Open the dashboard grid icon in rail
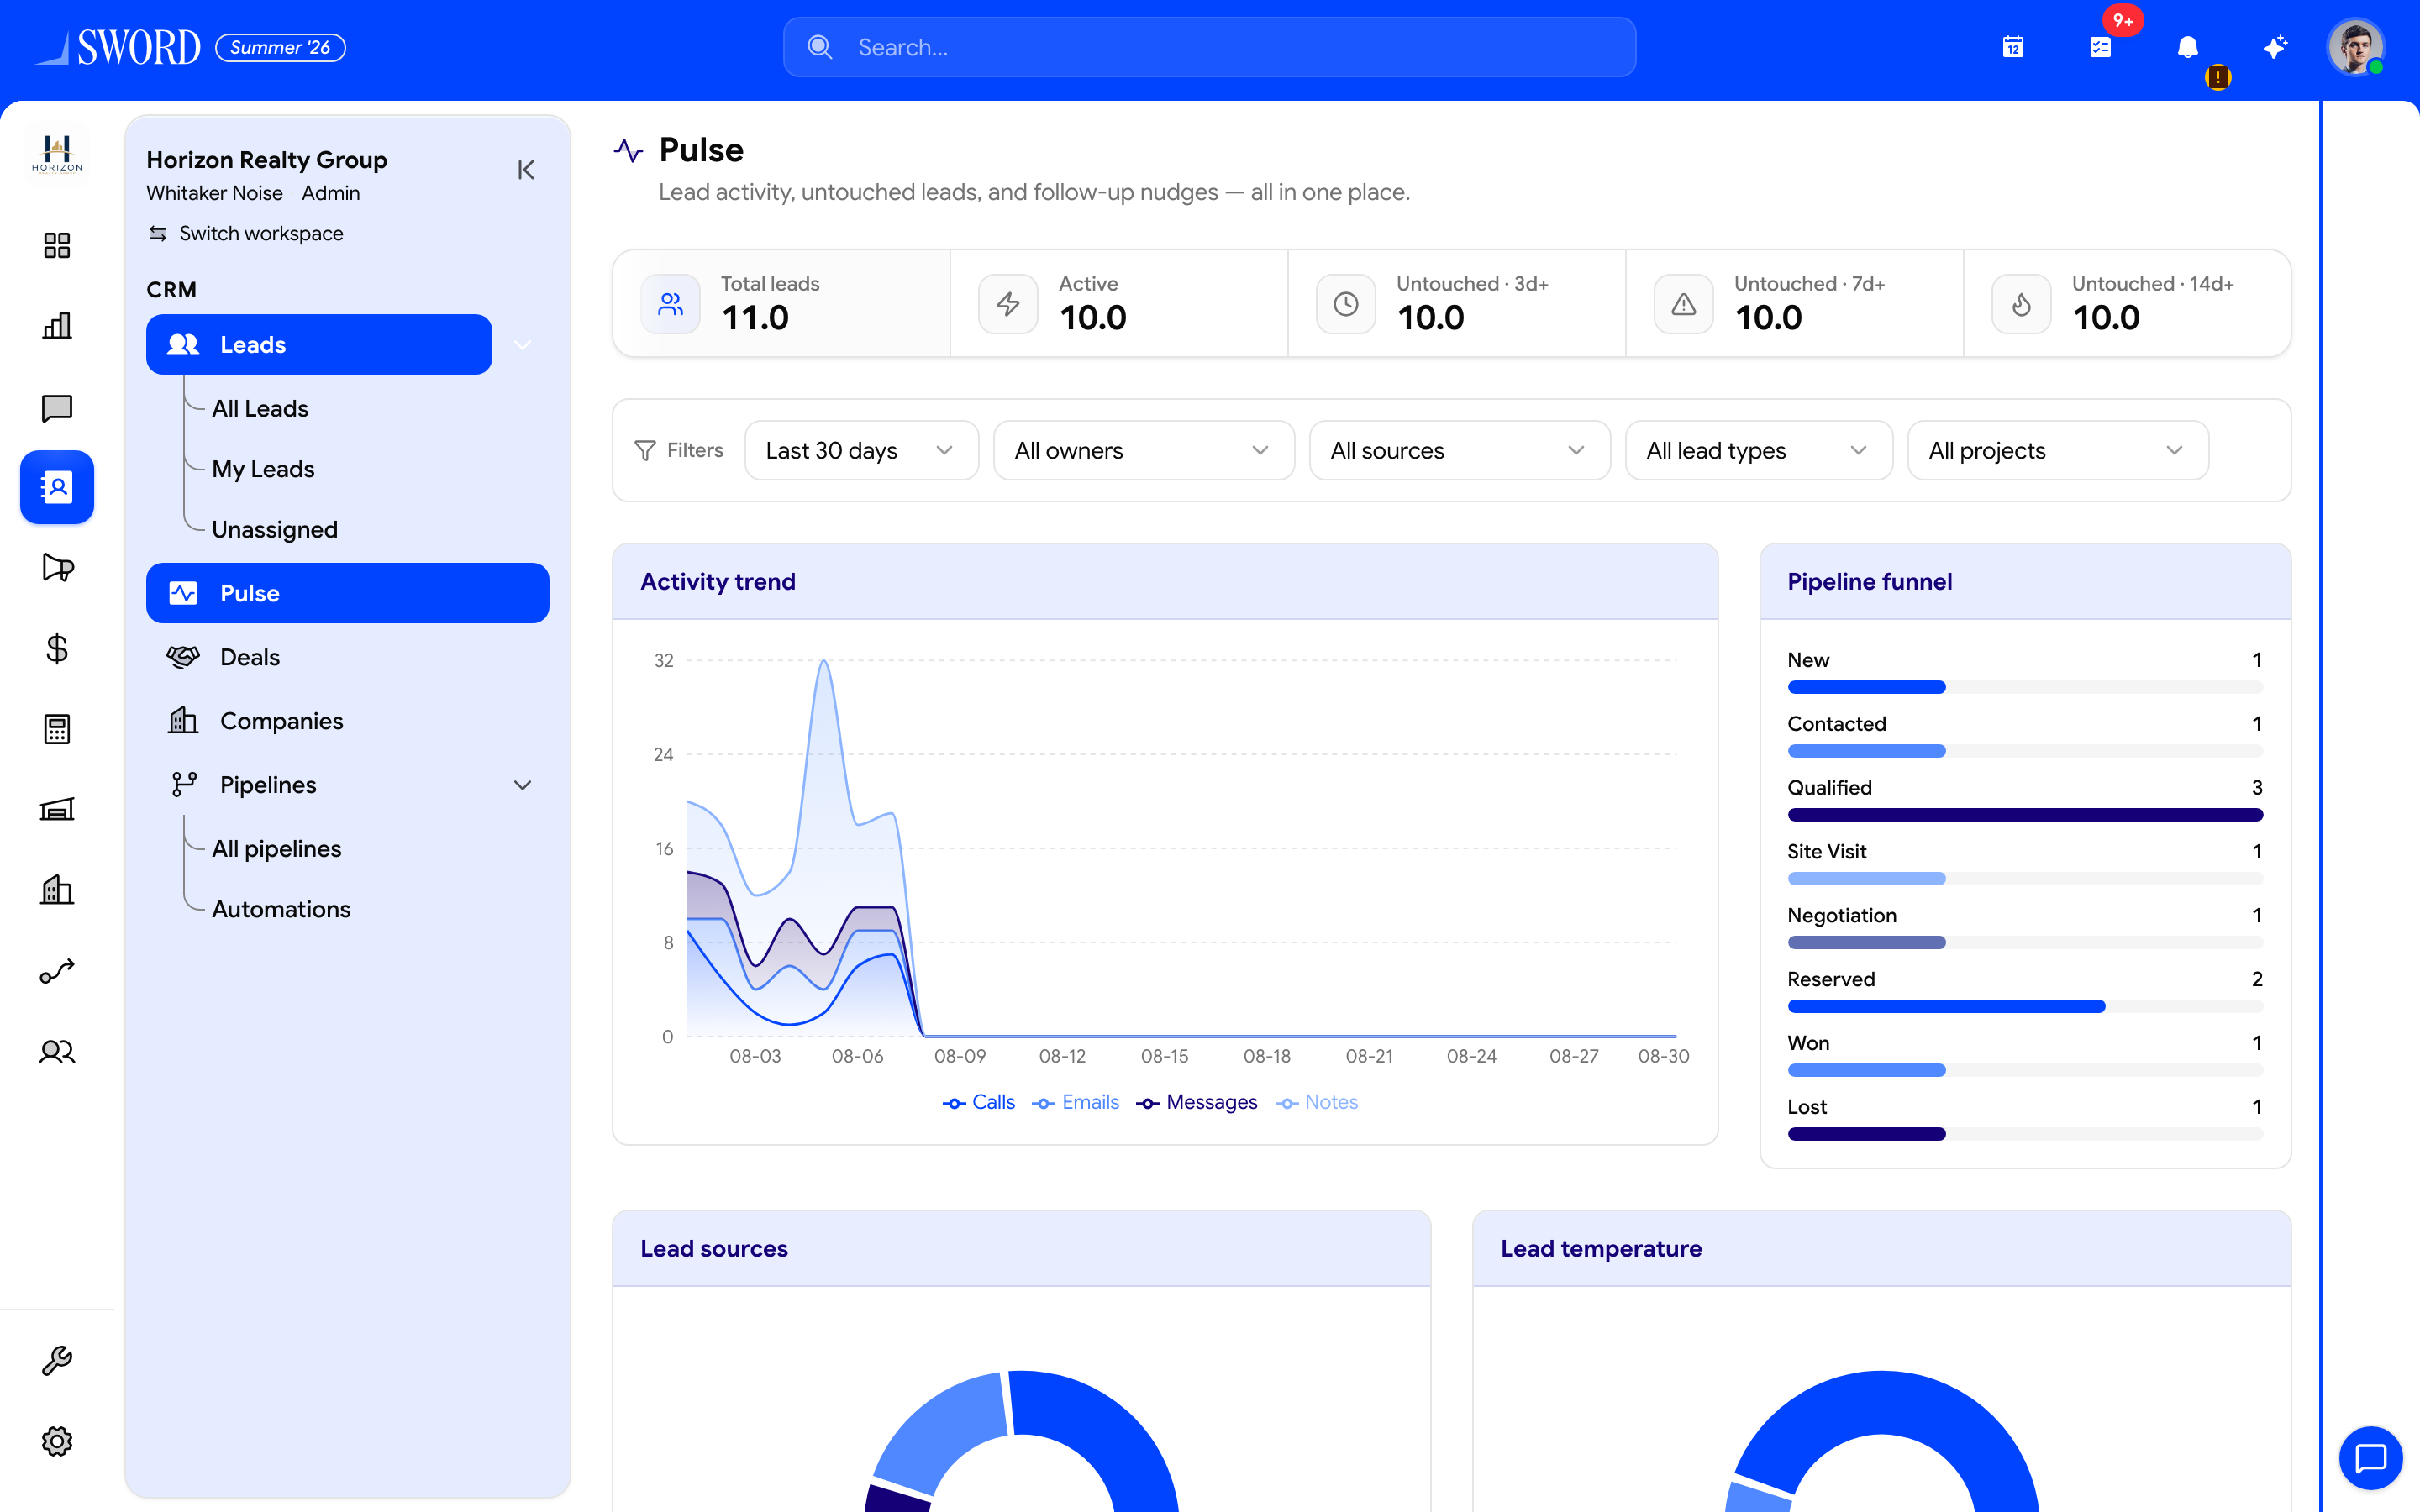Image resolution: width=2420 pixels, height=1512 pixels. 57,245
